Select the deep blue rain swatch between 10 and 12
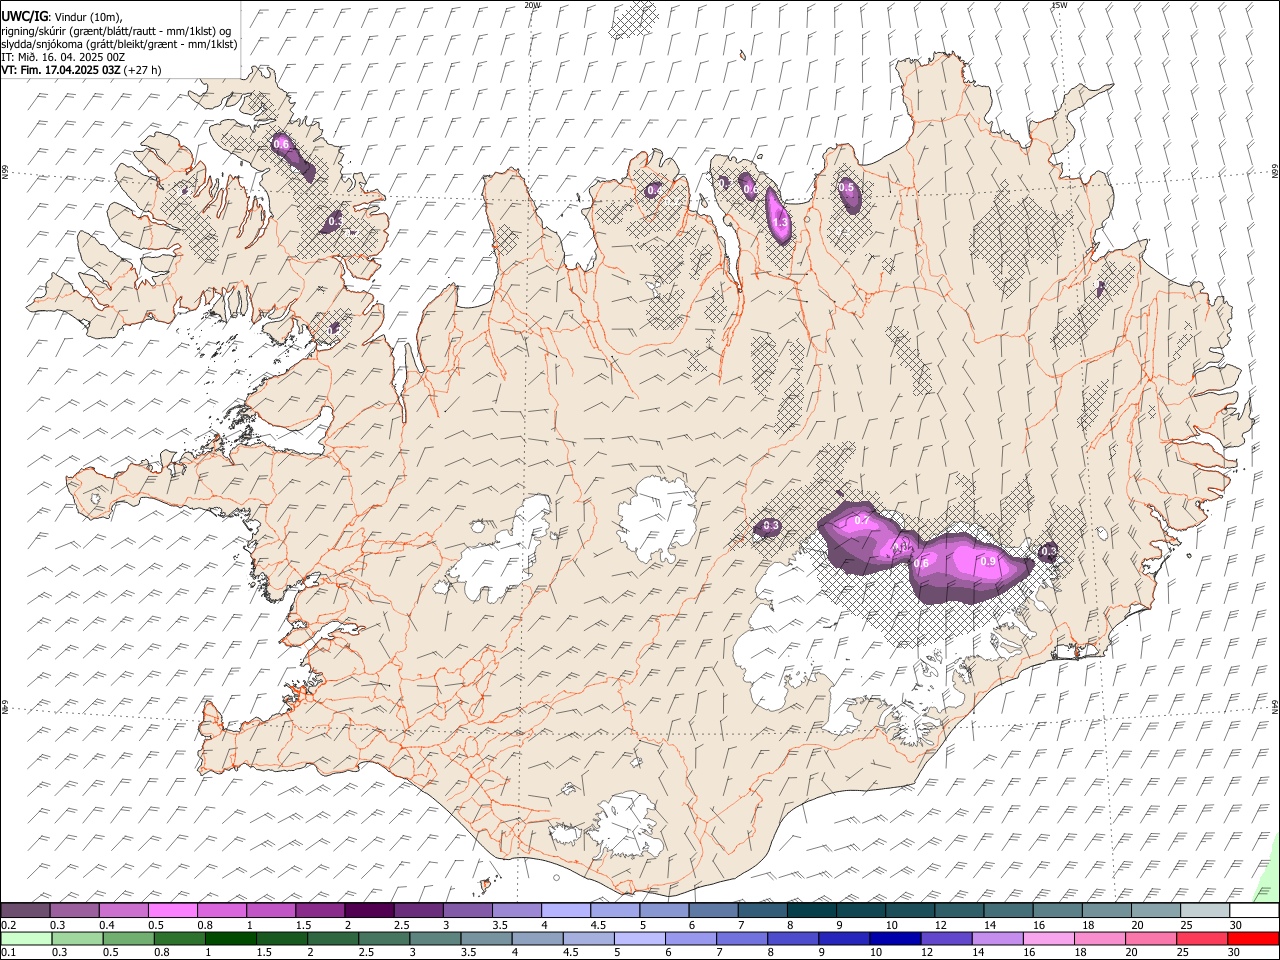This screenshot has width=1280, height=960. (896, 938)
